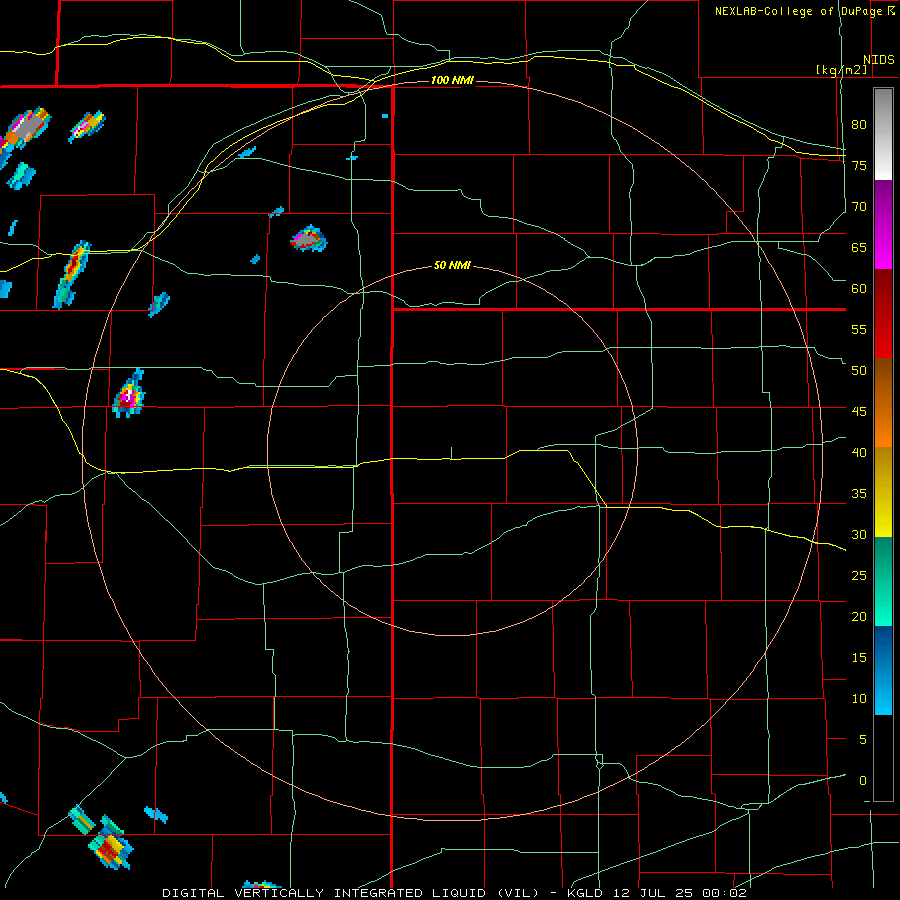900x900 pixels.
Task: Select the 50 value on the VIL scale
Action: 859,370
